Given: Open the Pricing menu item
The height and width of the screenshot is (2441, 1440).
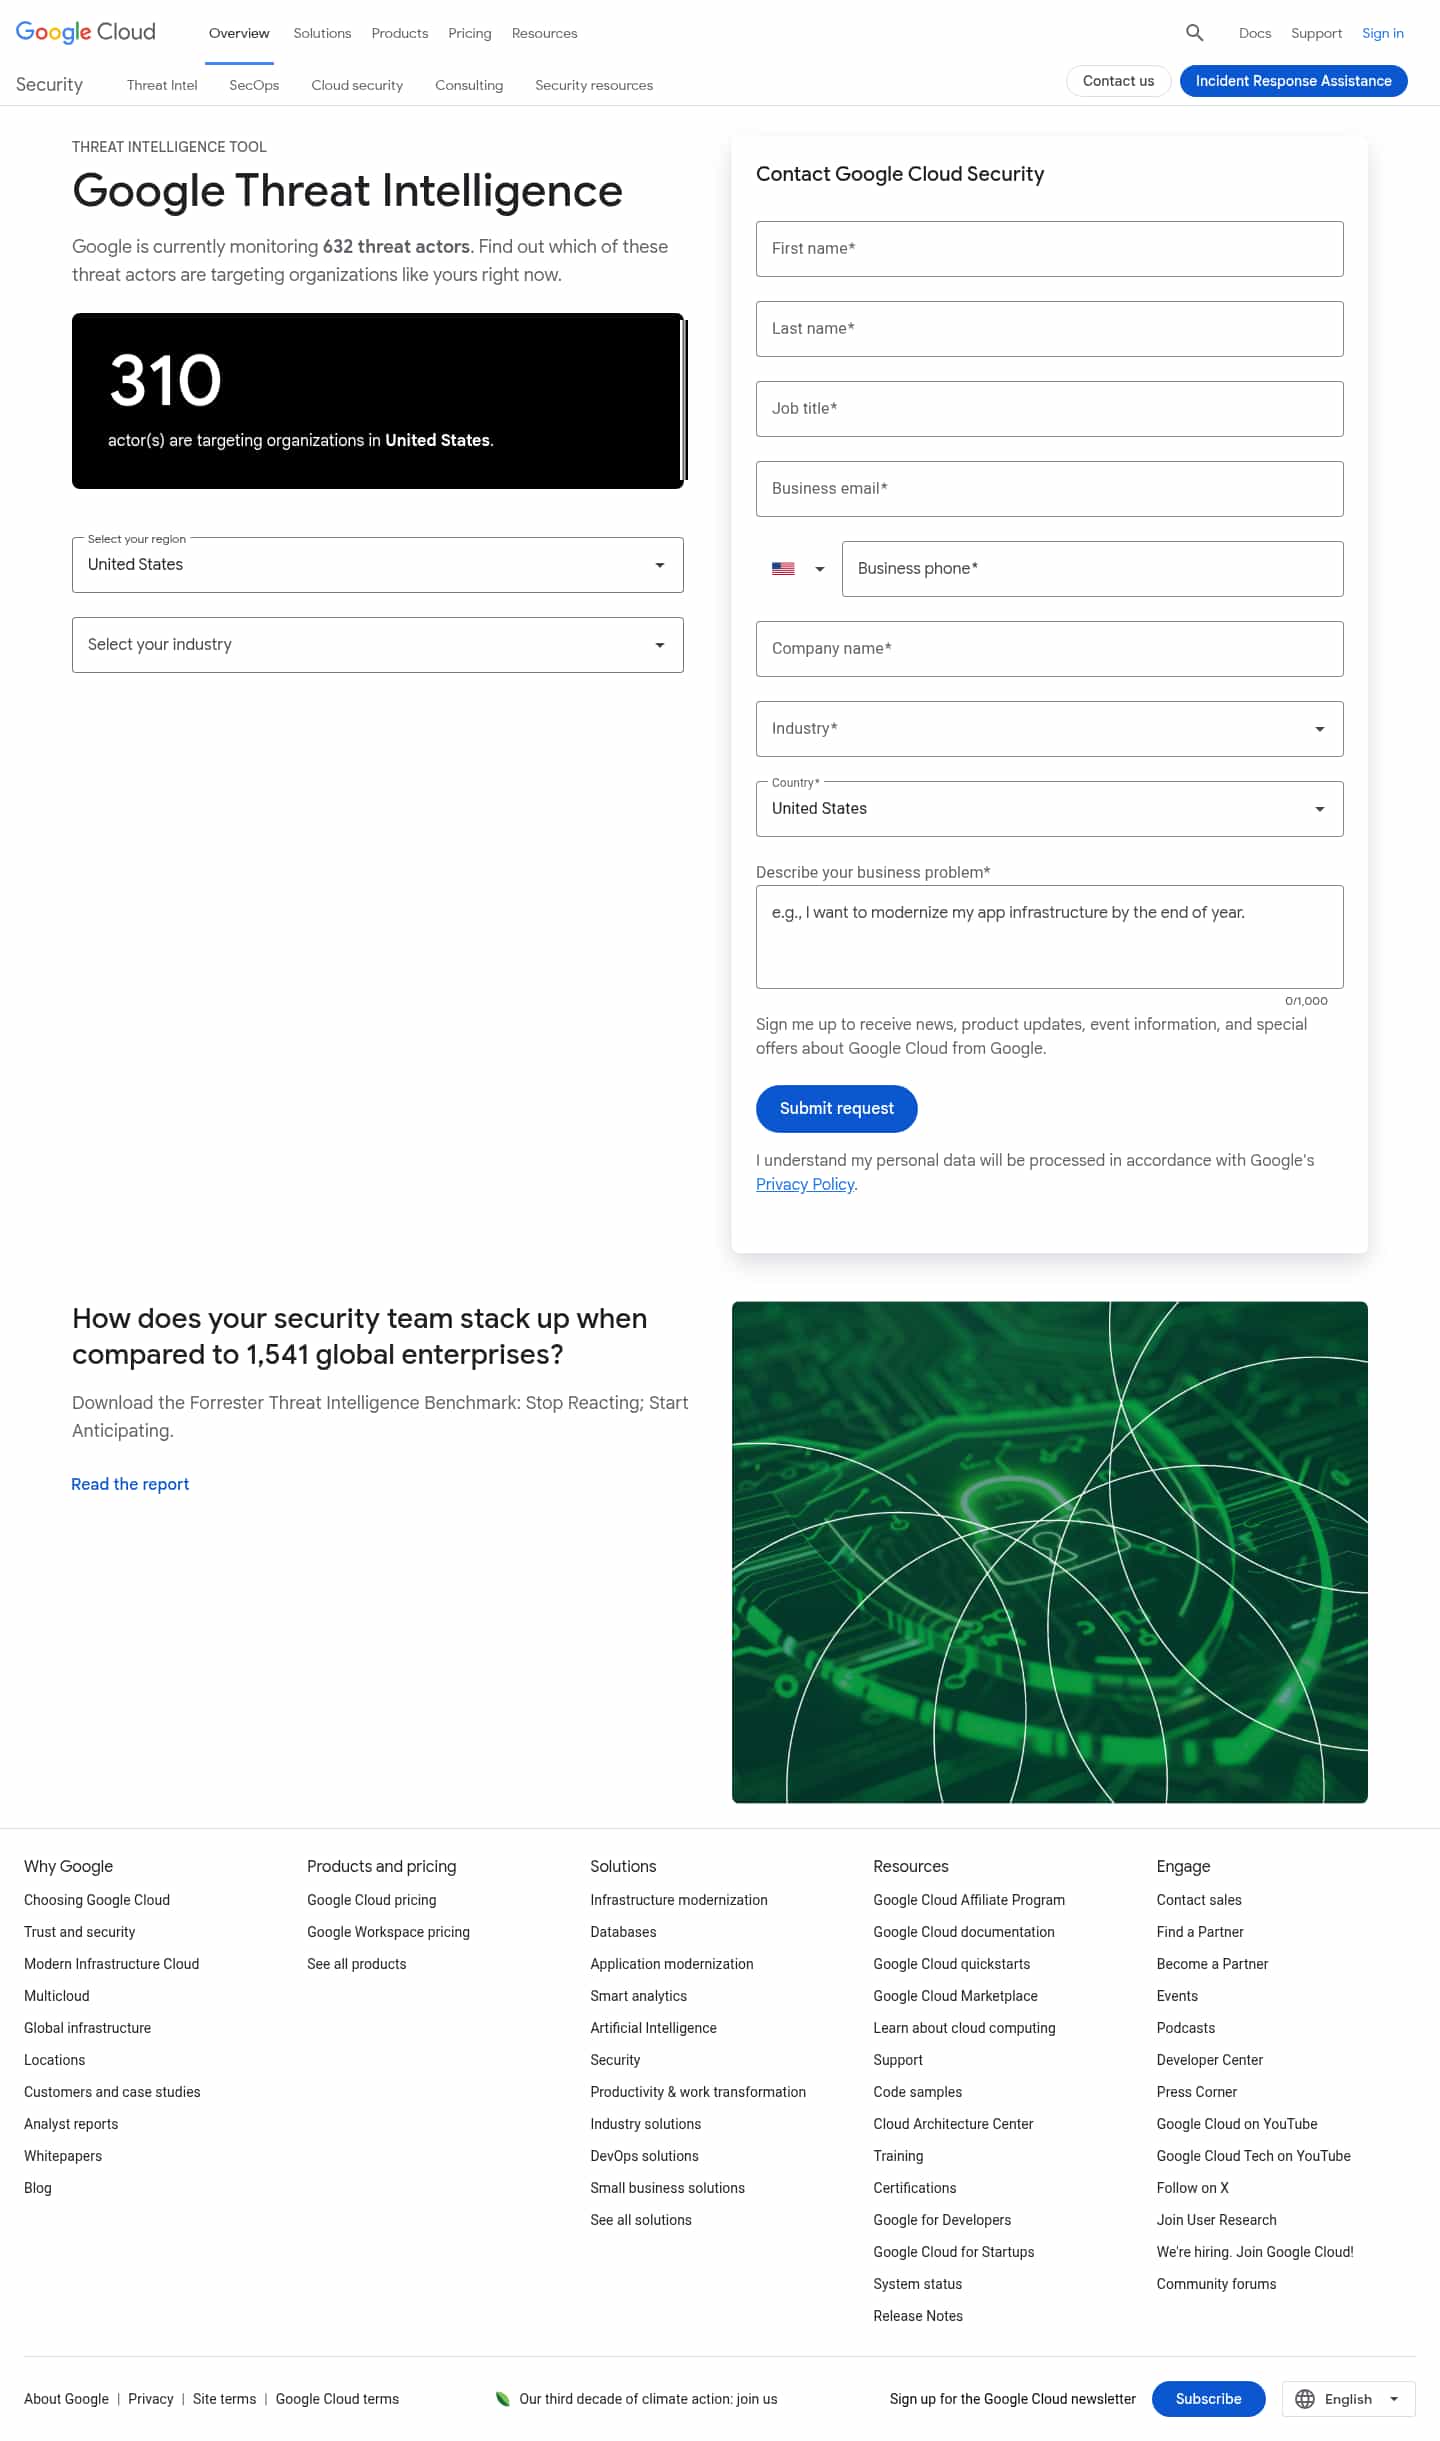Looking at the screenshot, I should click(469, 33).
